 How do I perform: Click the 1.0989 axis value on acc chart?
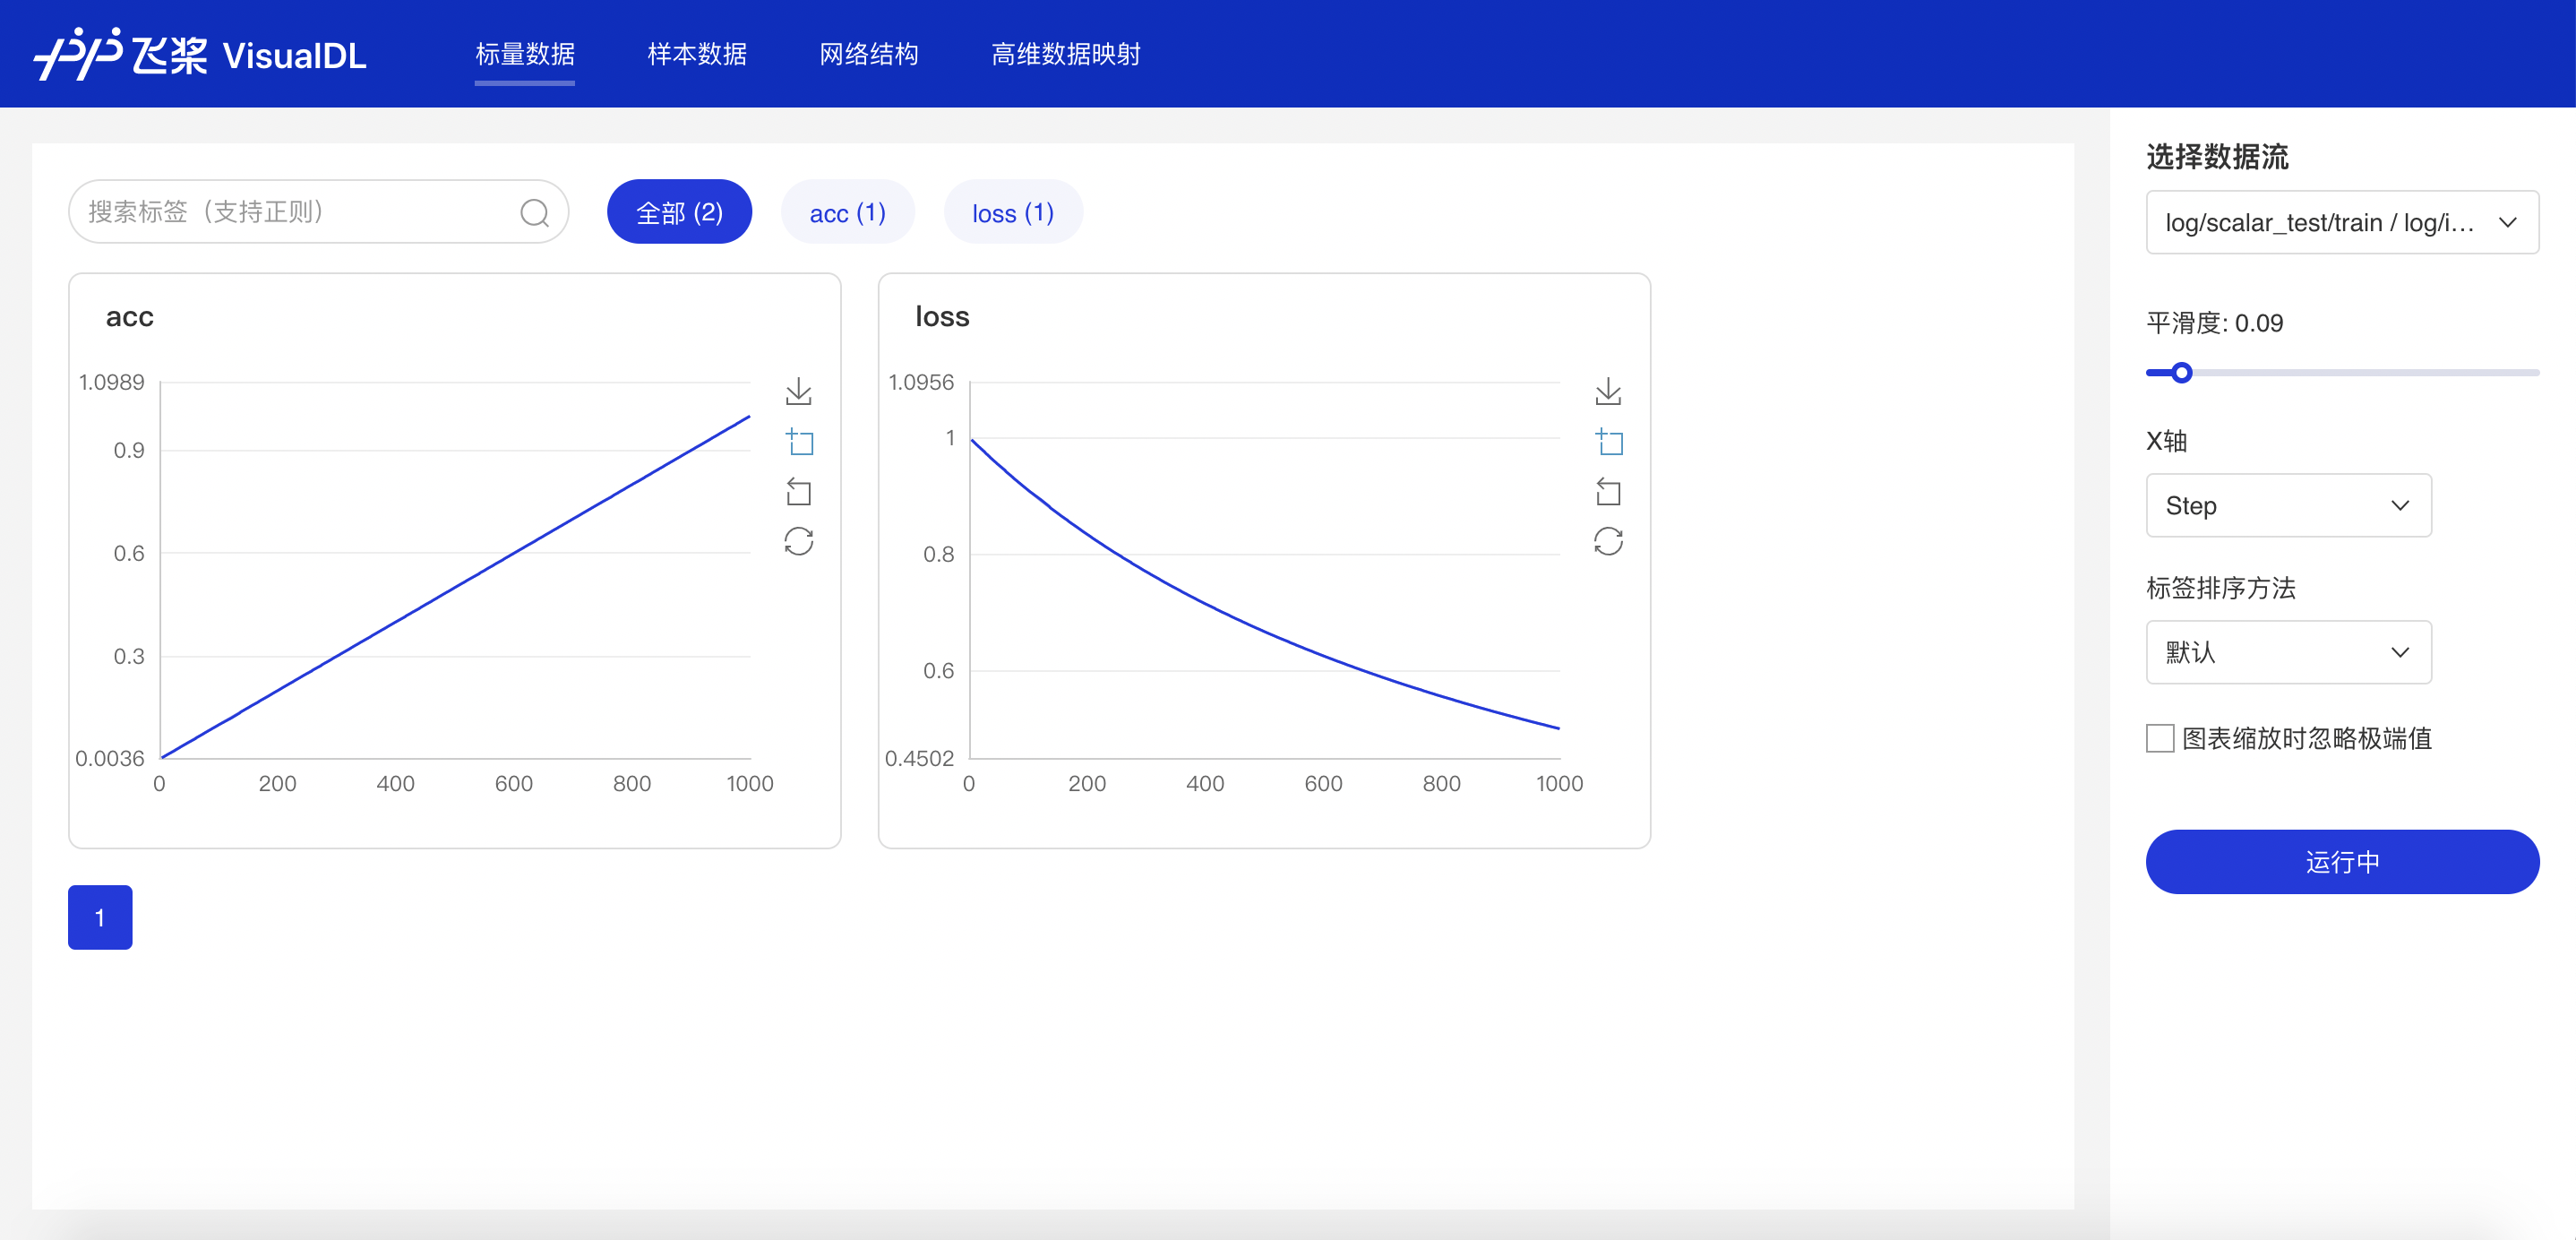(x=112, y=382)
